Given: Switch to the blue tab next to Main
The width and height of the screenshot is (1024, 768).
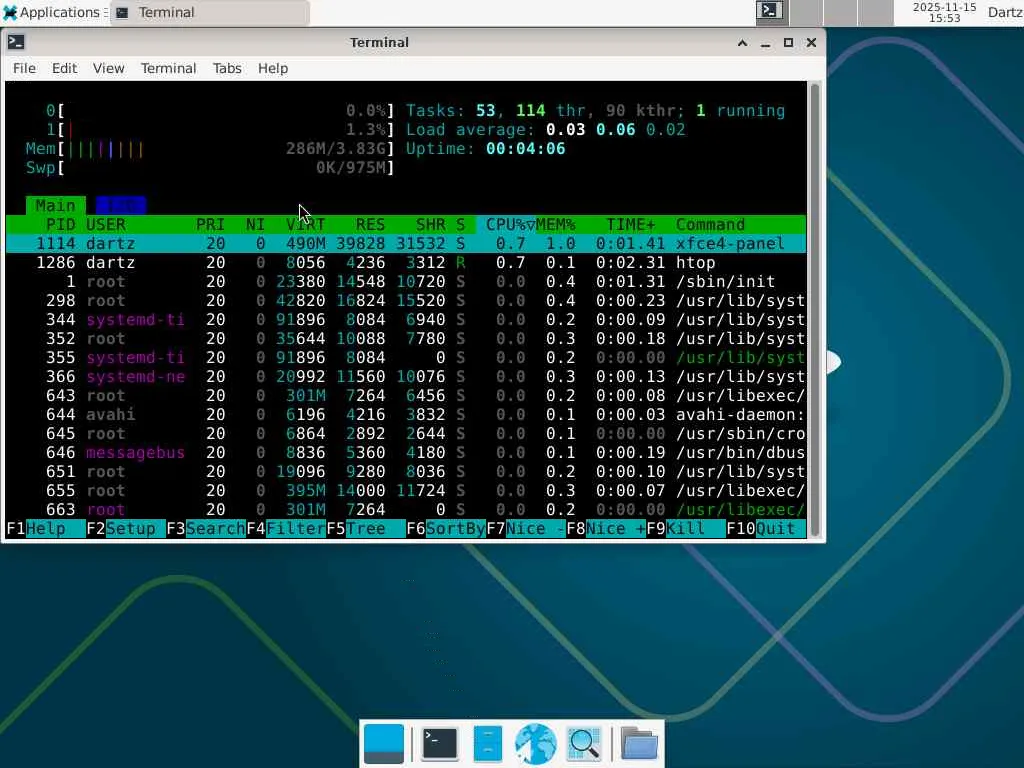Looking at the screenshot, I should 120,206.
